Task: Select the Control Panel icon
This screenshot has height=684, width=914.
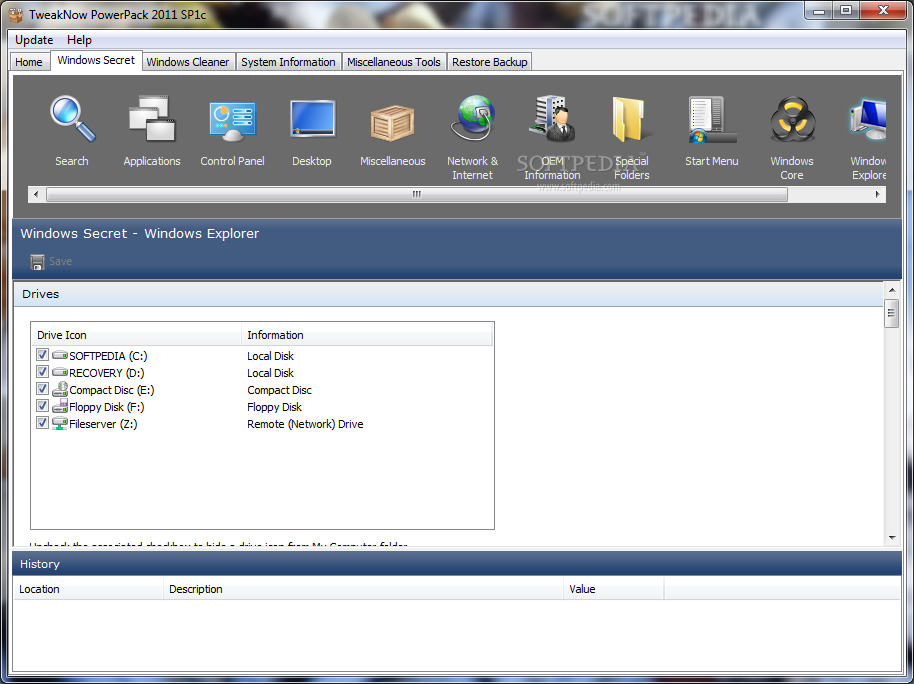Action: (x=232, y=121)
